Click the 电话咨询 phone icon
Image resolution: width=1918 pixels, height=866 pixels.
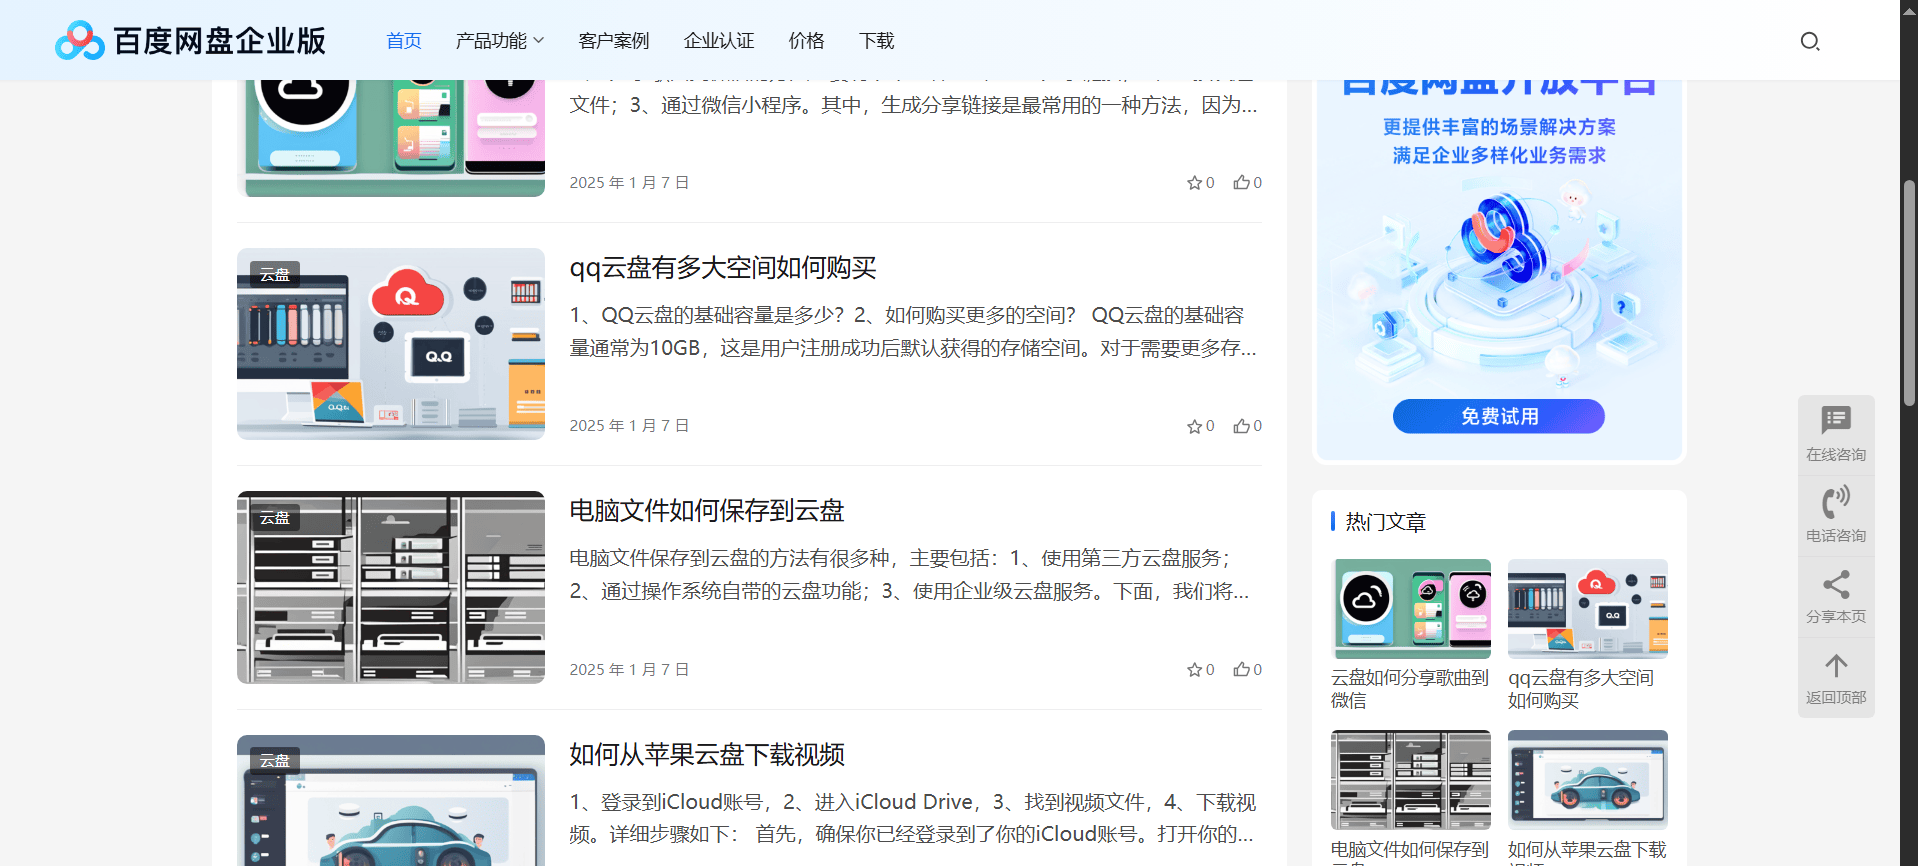coord(1836,501)
